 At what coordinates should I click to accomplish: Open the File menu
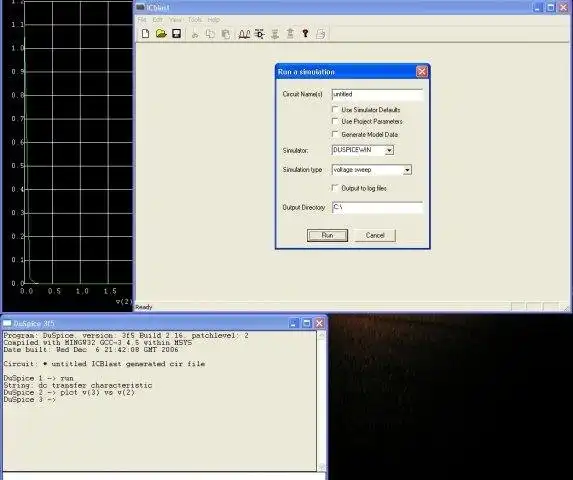pos(142,20)
